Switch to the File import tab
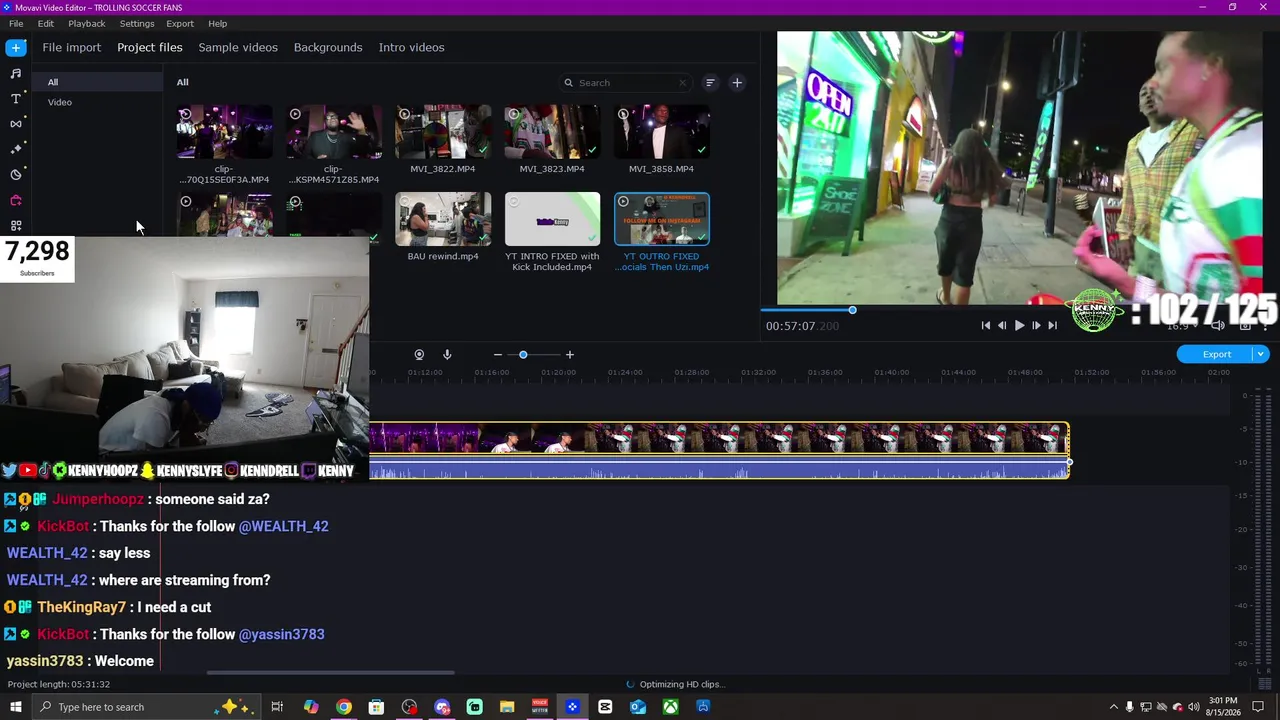The image size is (1280, 720). [x=71, y=47]
